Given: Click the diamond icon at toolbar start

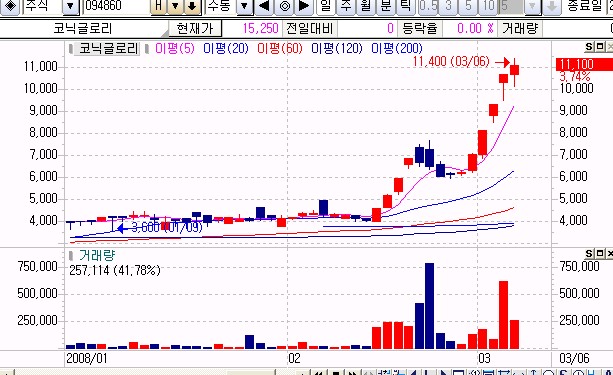Looking at the screenshot, I should pyautogui.click(x=9, y=6).
